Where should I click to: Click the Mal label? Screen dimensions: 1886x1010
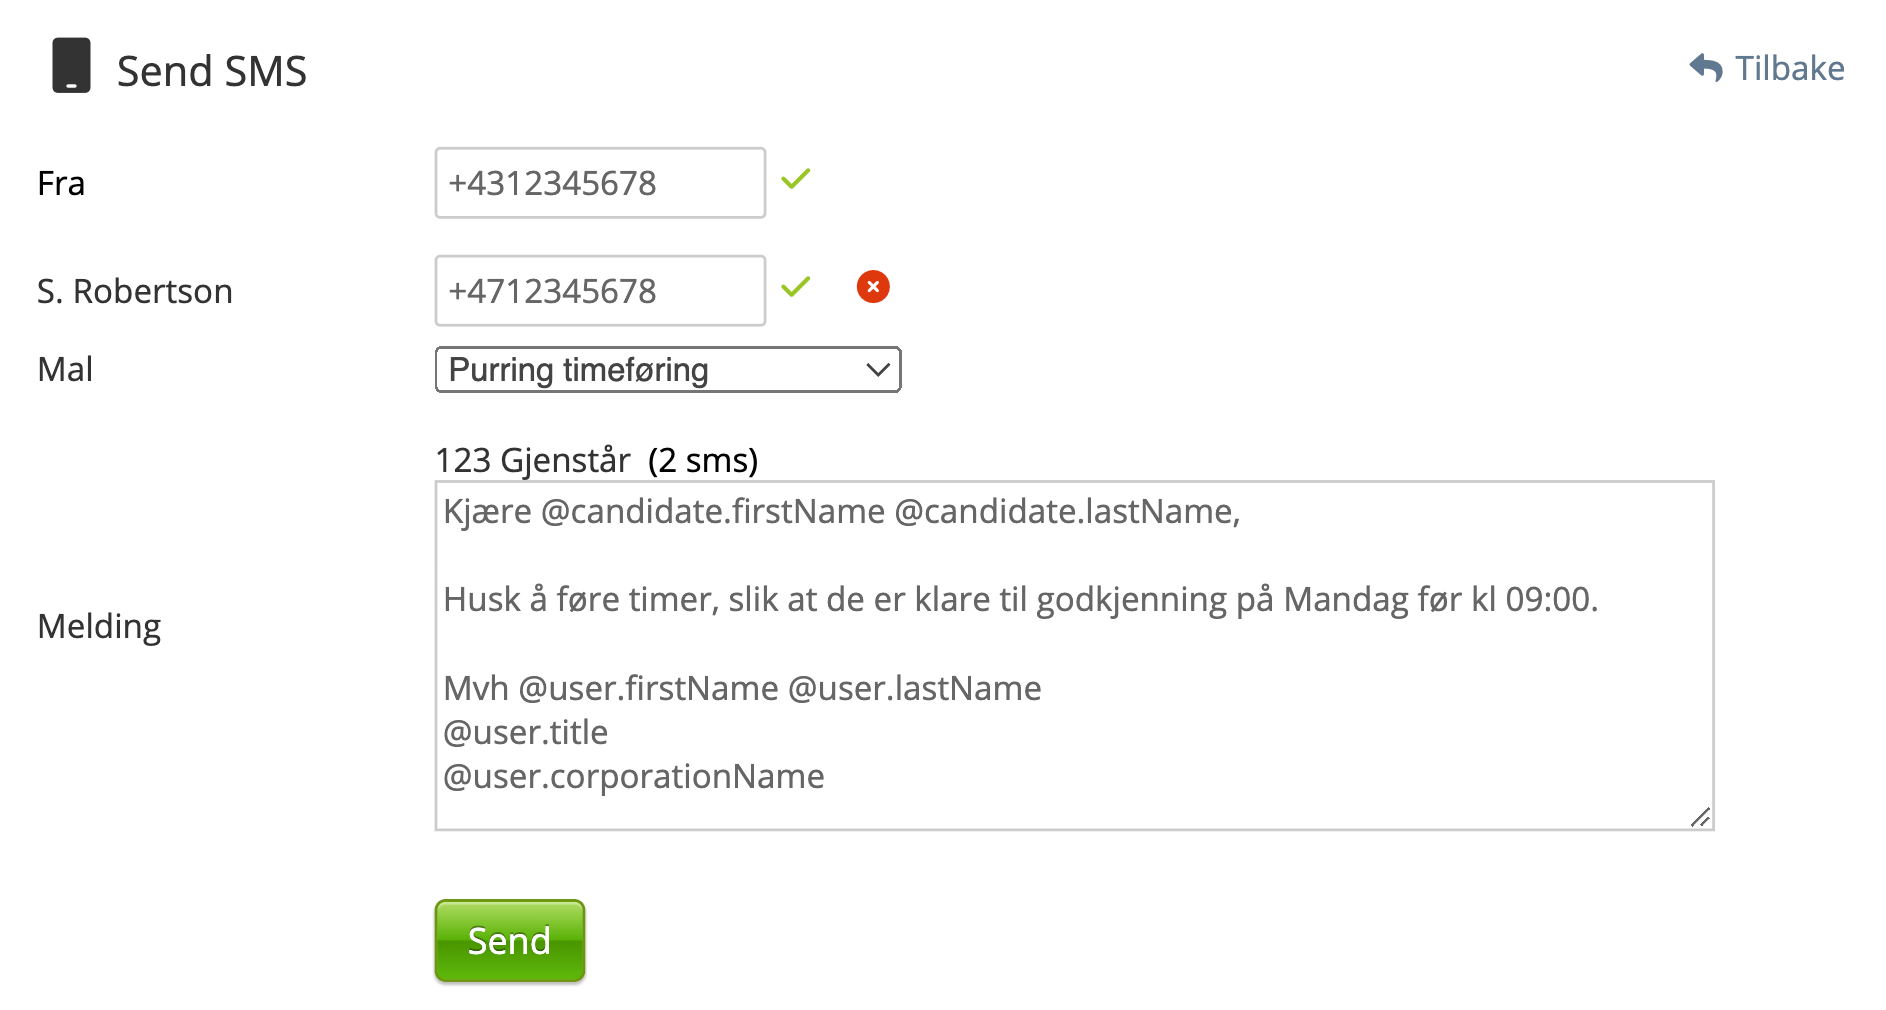(x=65, y=370)
